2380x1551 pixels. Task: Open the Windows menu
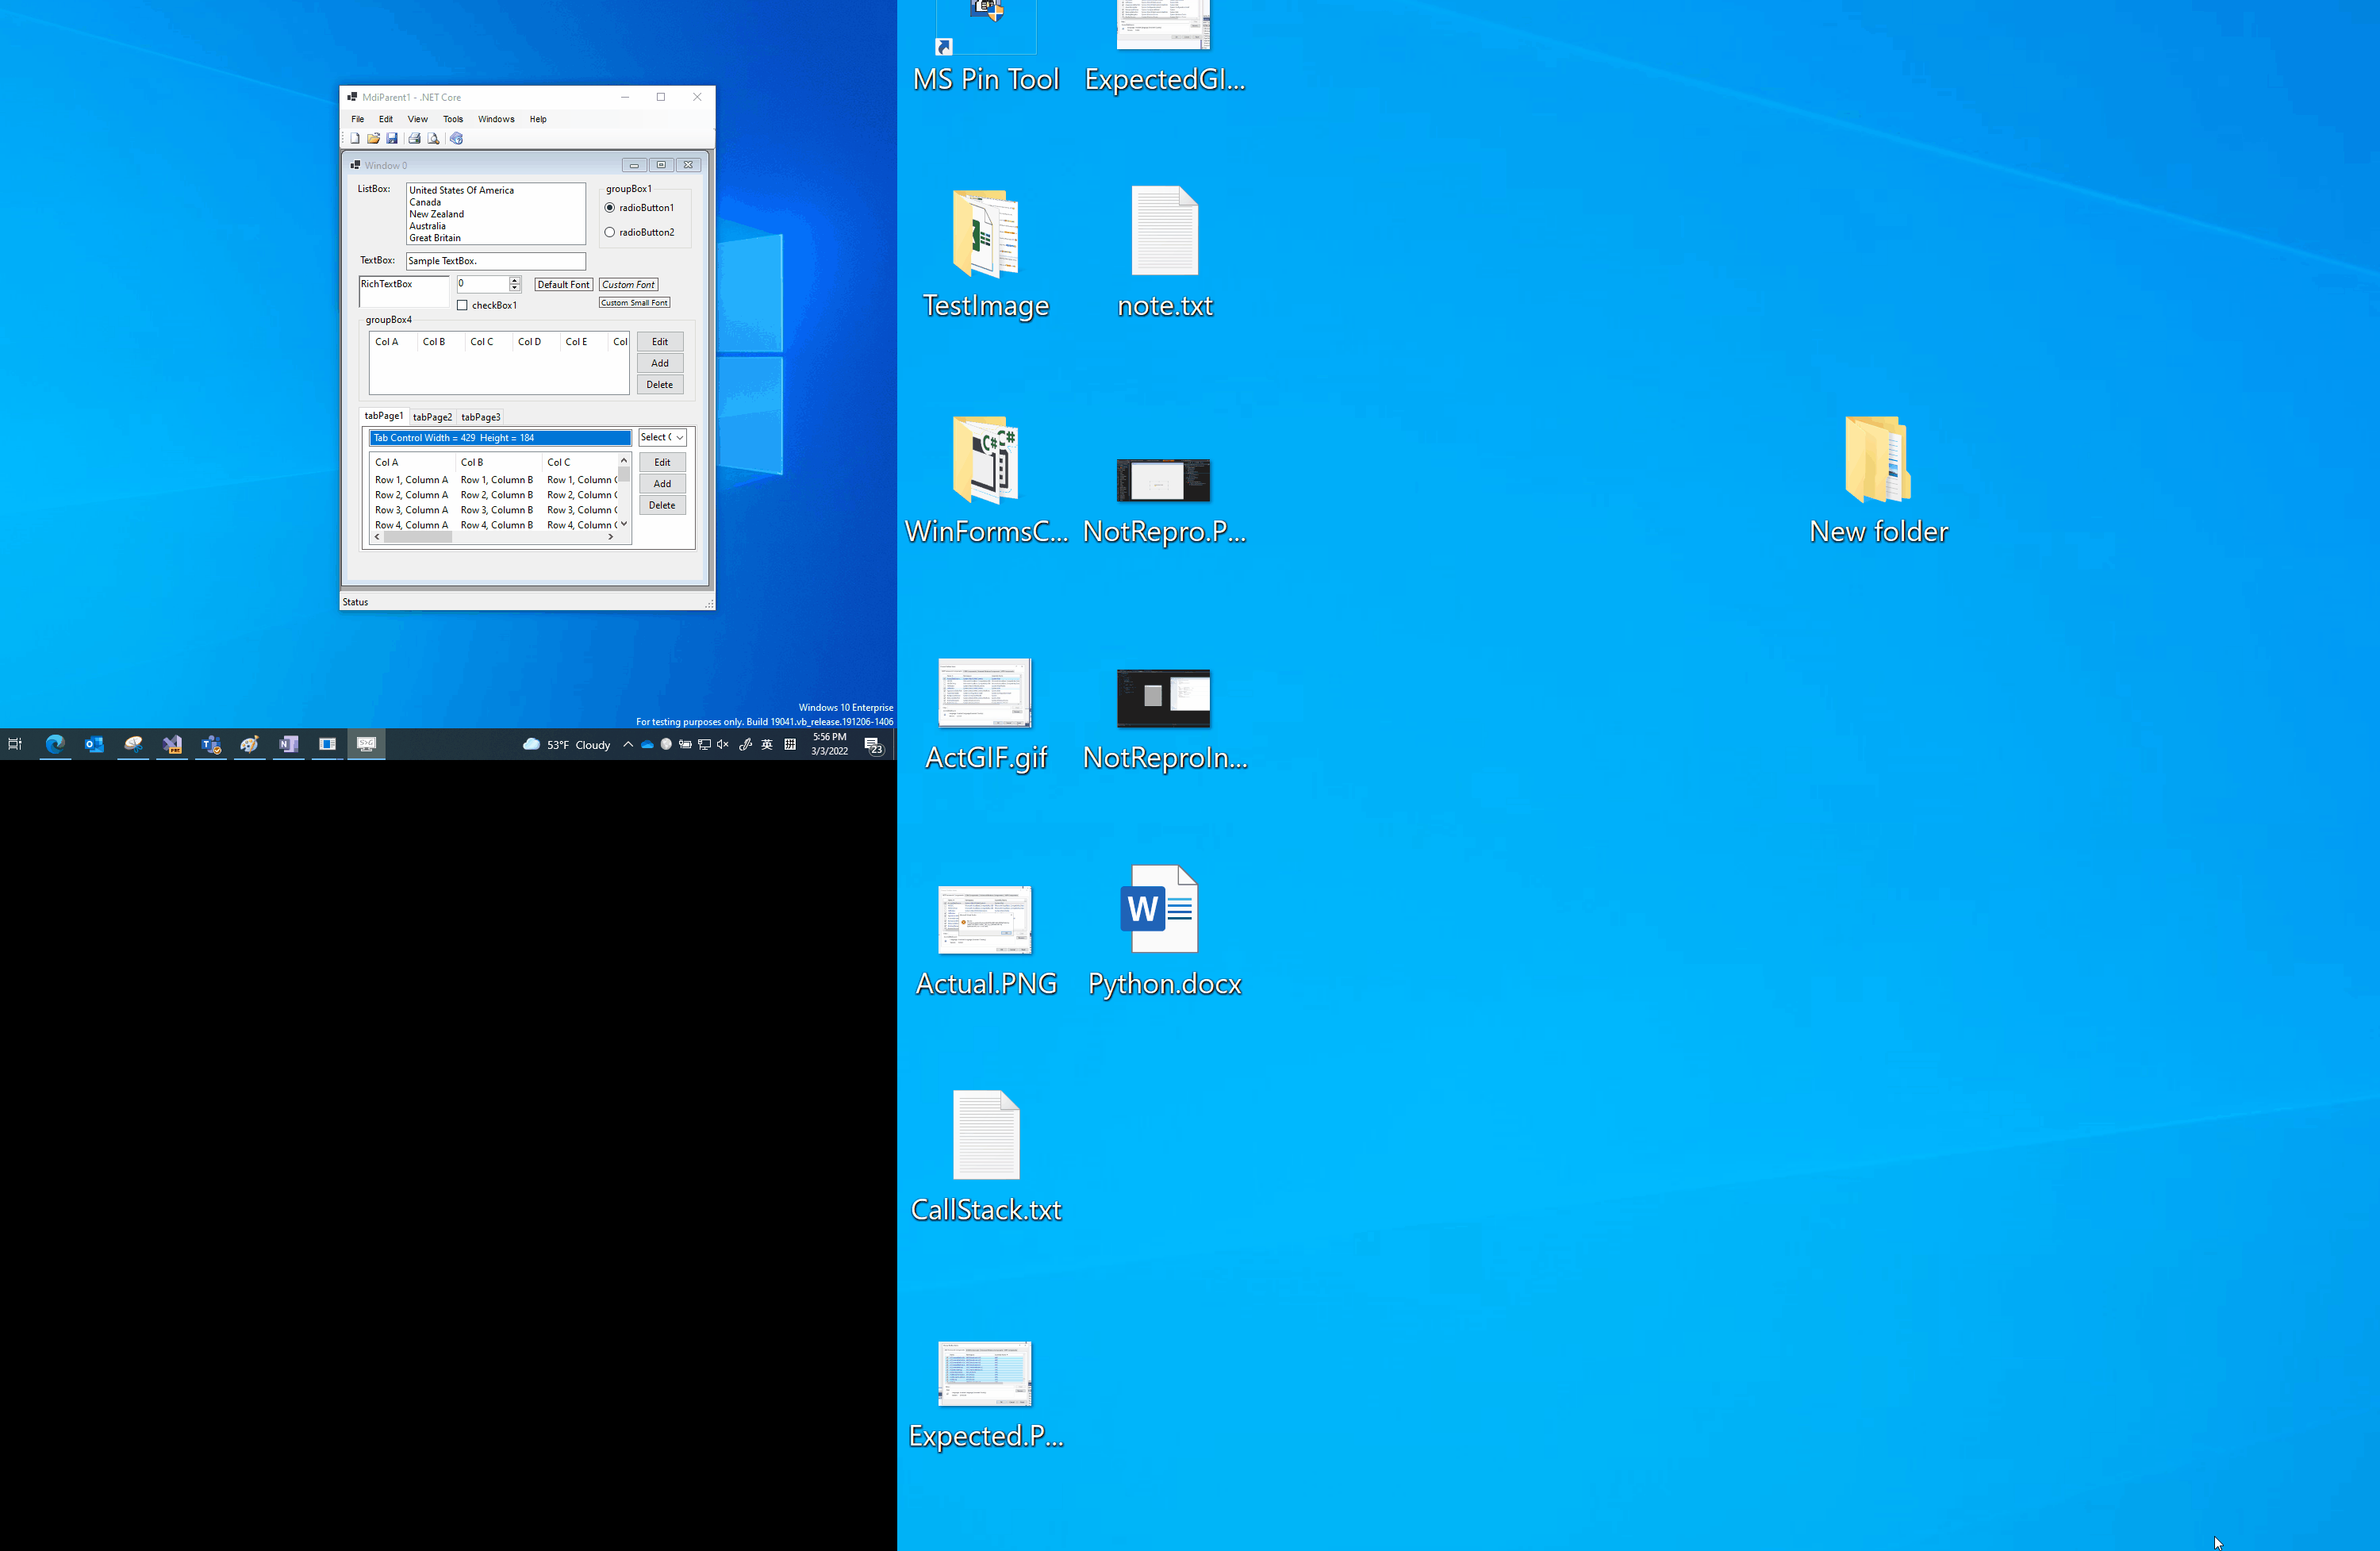[495, 119]
